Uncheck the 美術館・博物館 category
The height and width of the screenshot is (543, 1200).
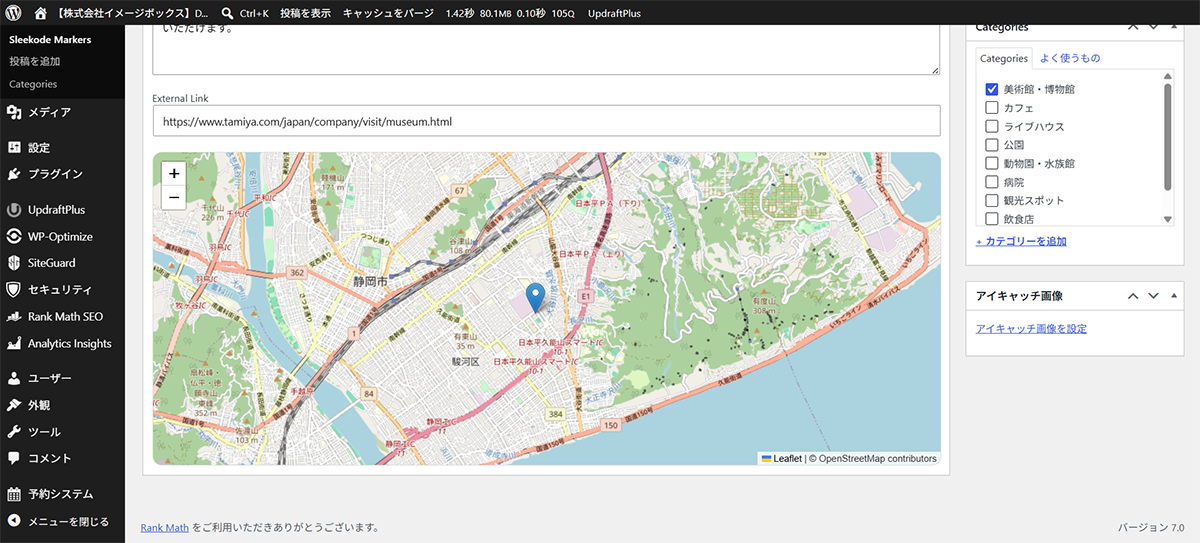tap(992, 89)
